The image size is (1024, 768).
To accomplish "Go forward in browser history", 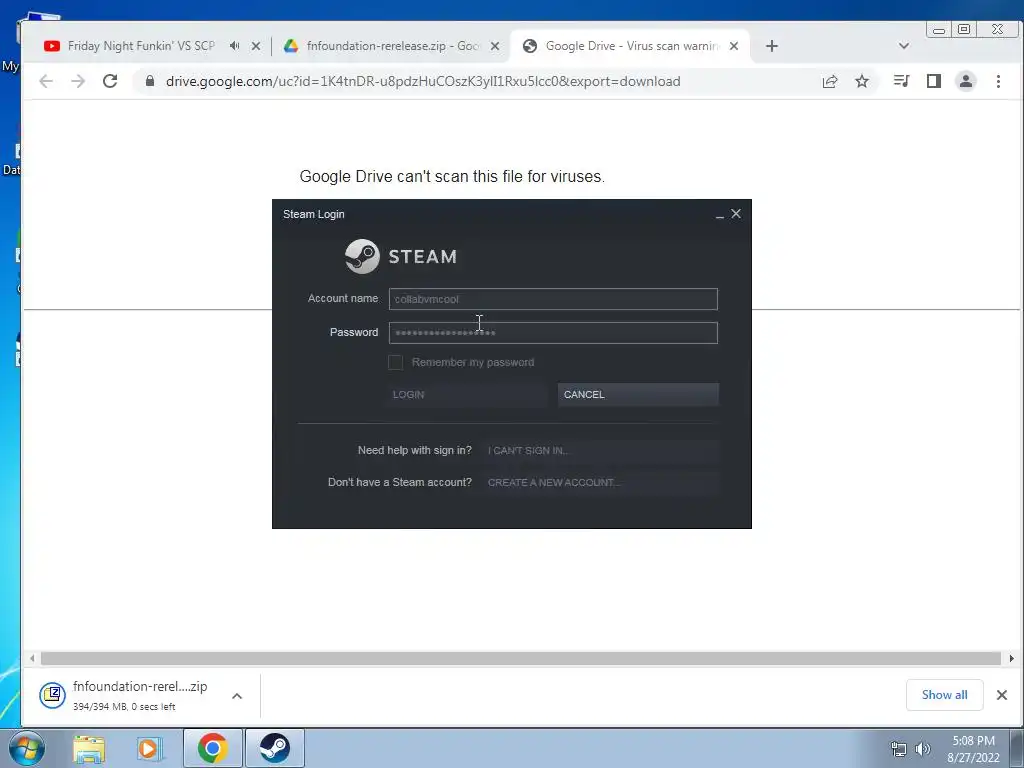I will (x=78, y=81).
